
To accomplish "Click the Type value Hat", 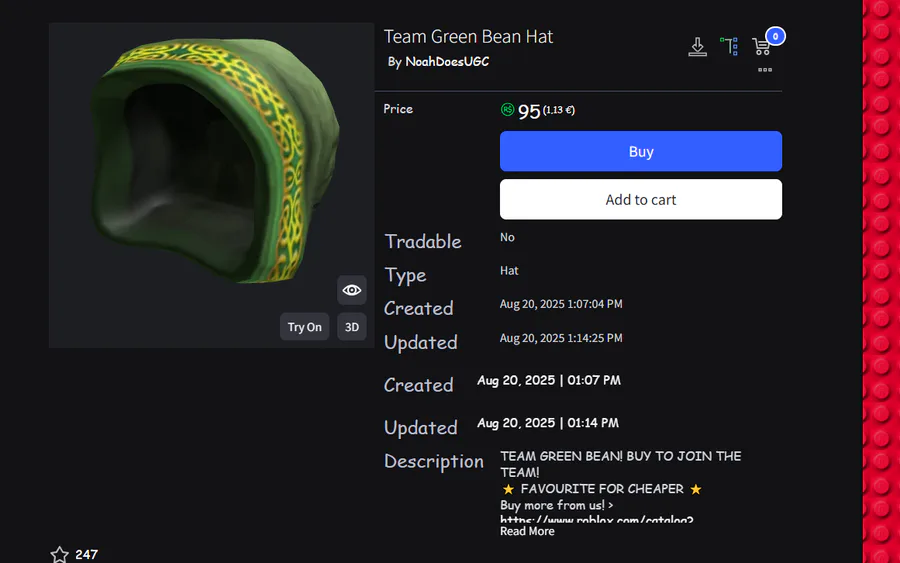I will tap(509, 271).
